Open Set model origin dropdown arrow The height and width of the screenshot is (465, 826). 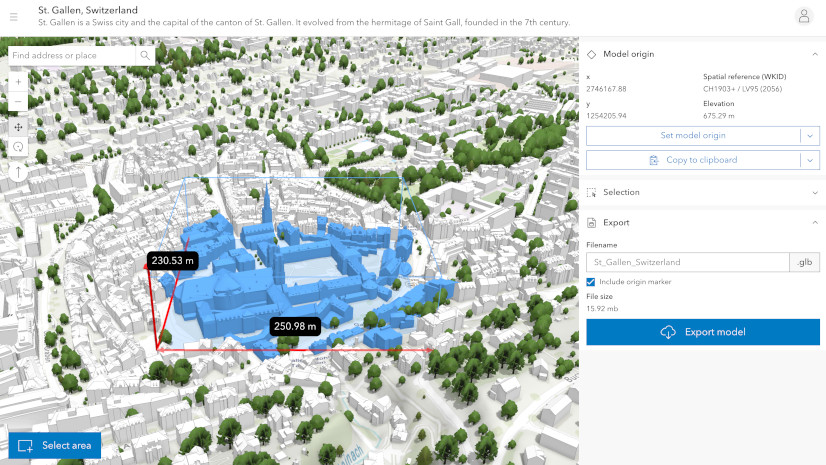pos(810,136)
